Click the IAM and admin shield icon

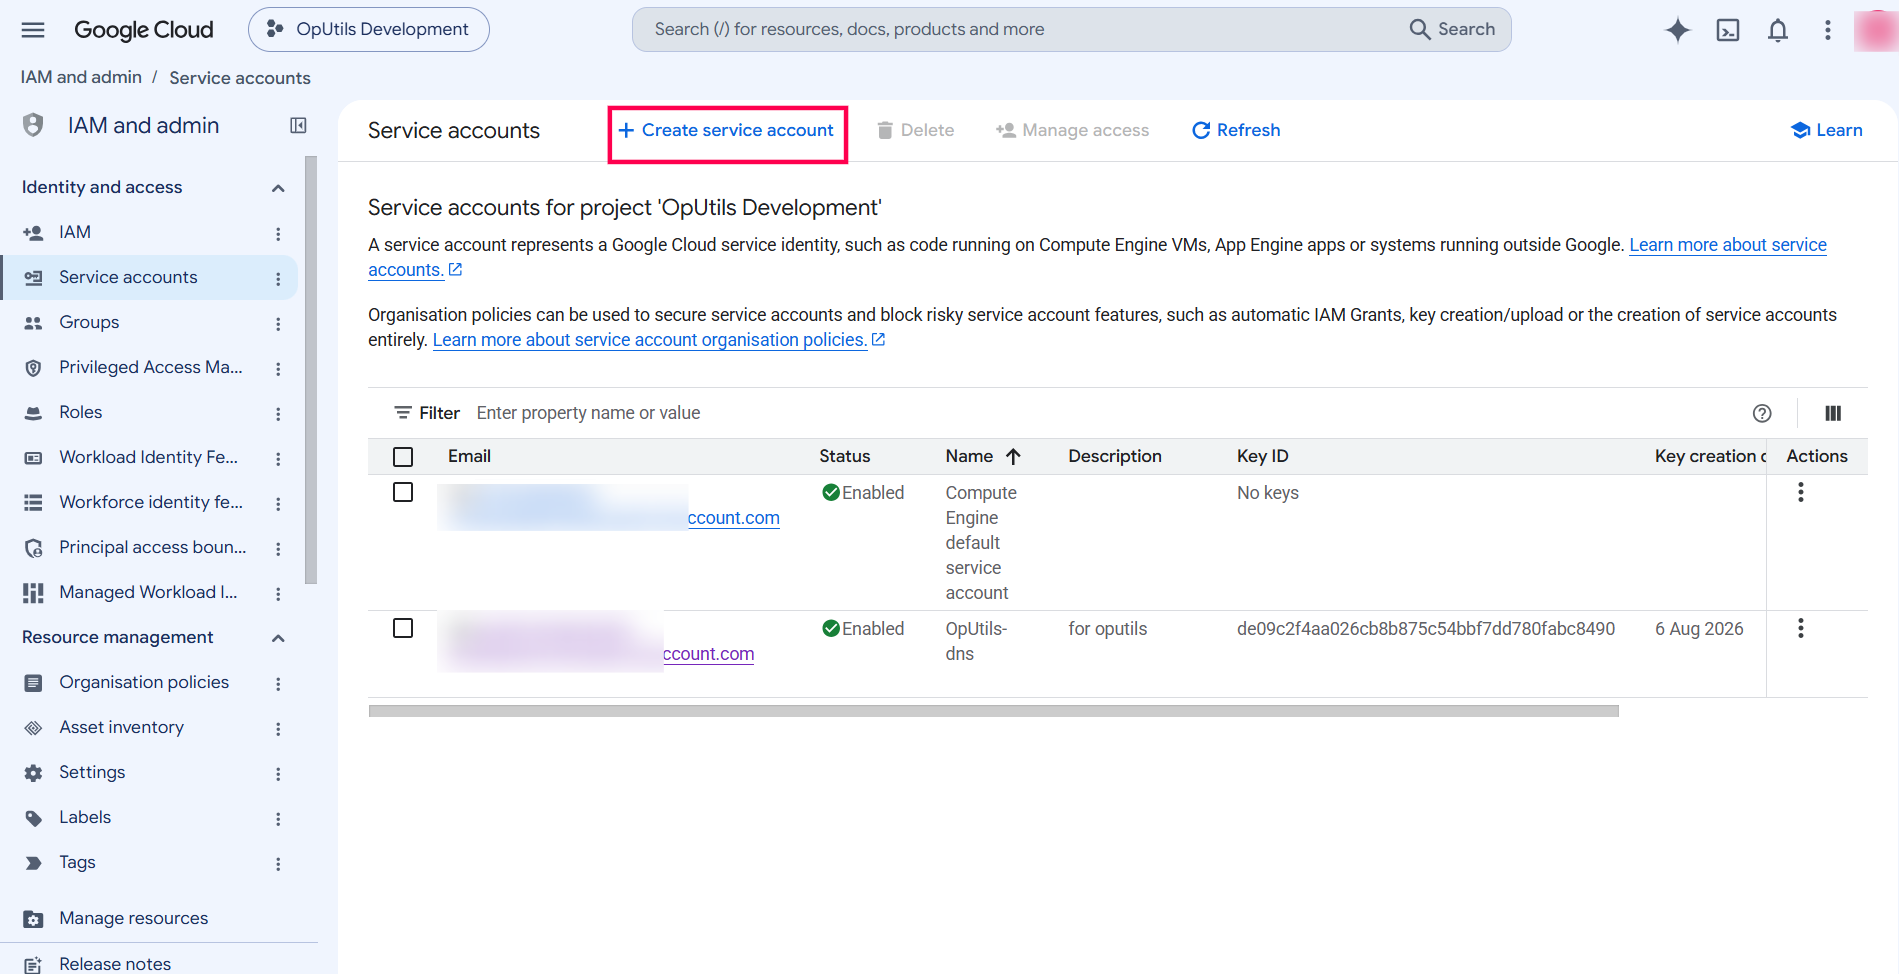[33, 125]
